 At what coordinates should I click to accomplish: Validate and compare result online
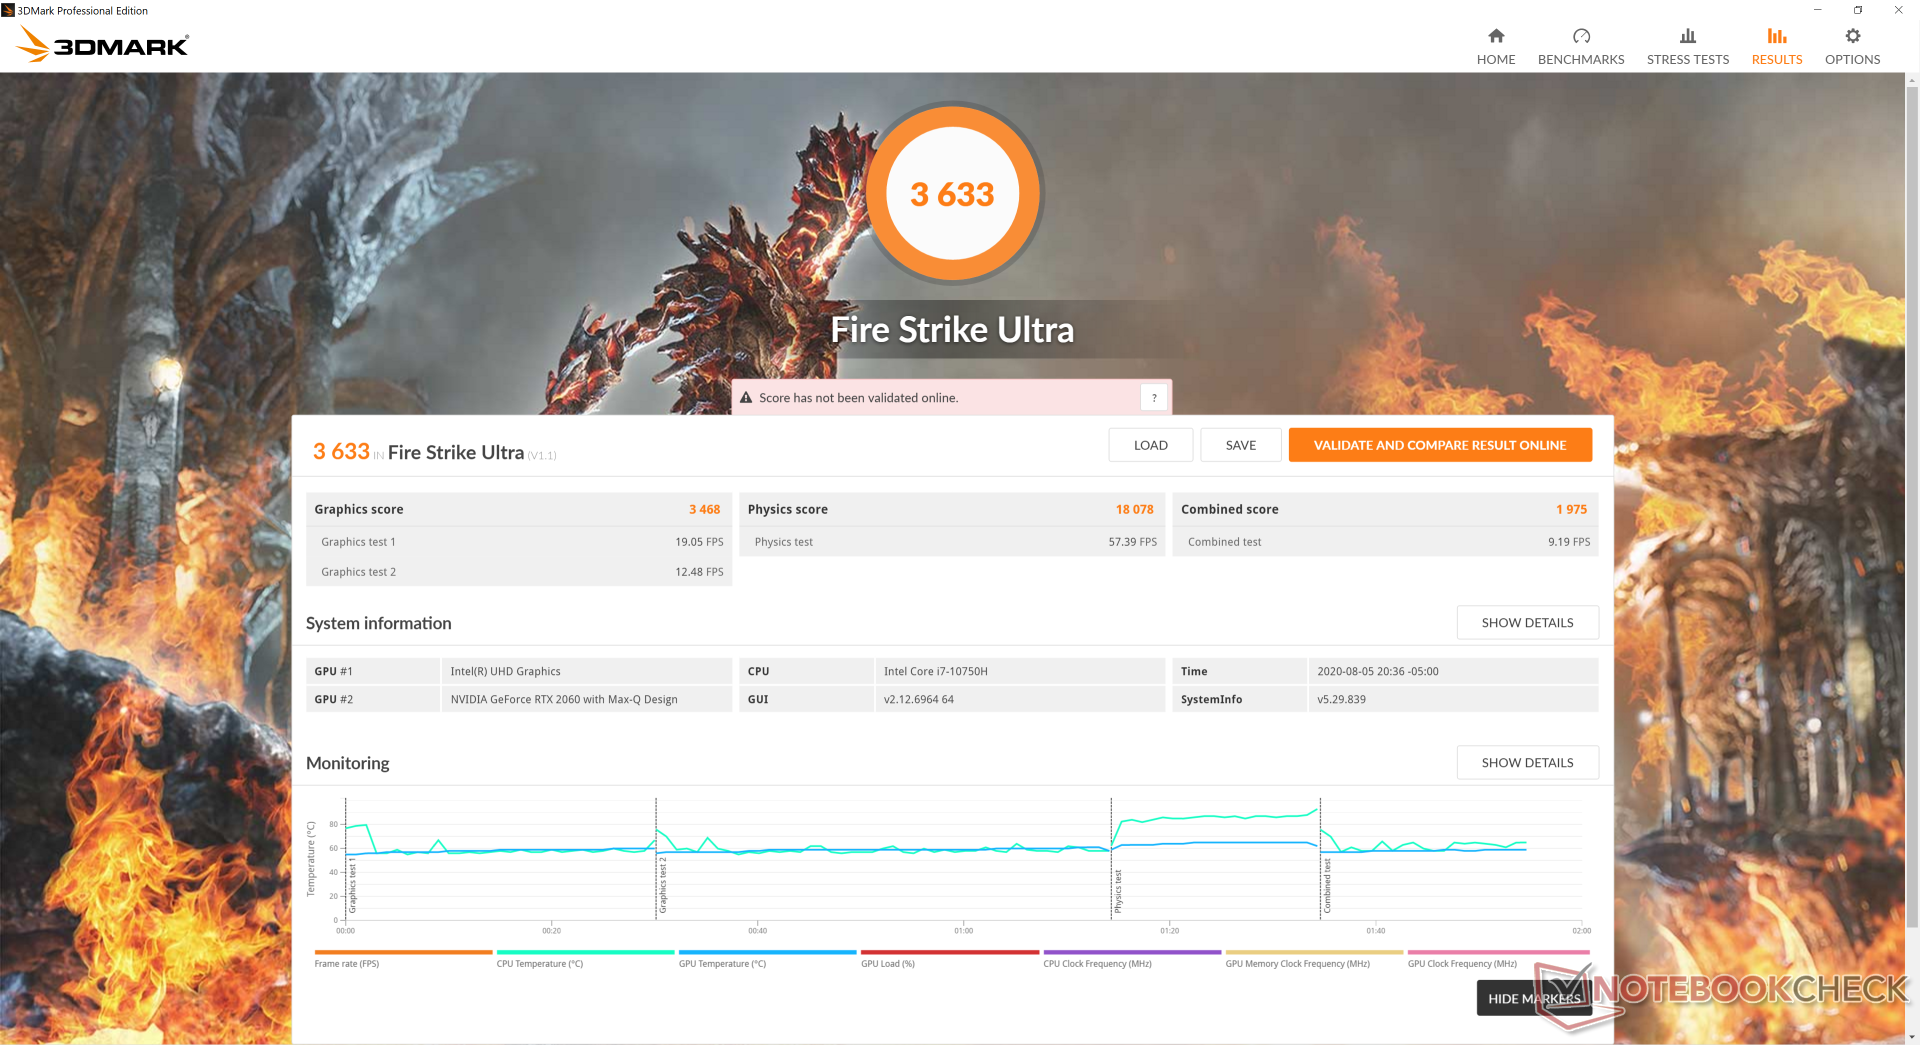click(1439, 445)
